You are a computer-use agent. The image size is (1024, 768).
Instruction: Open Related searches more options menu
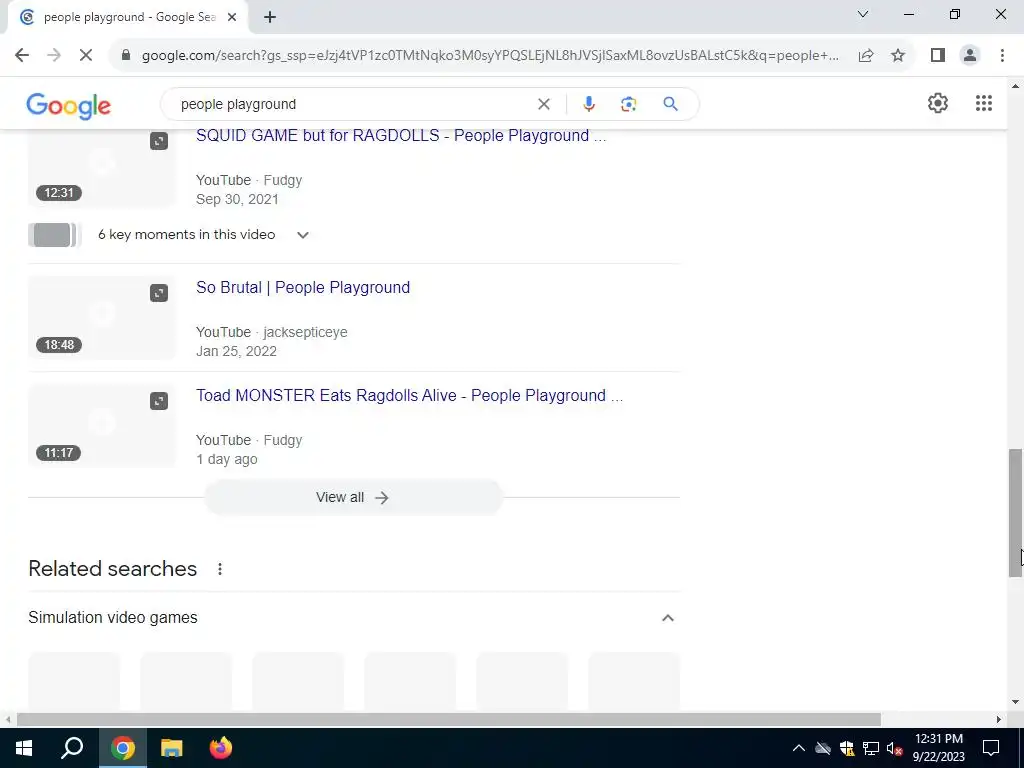tap(220, 569)
